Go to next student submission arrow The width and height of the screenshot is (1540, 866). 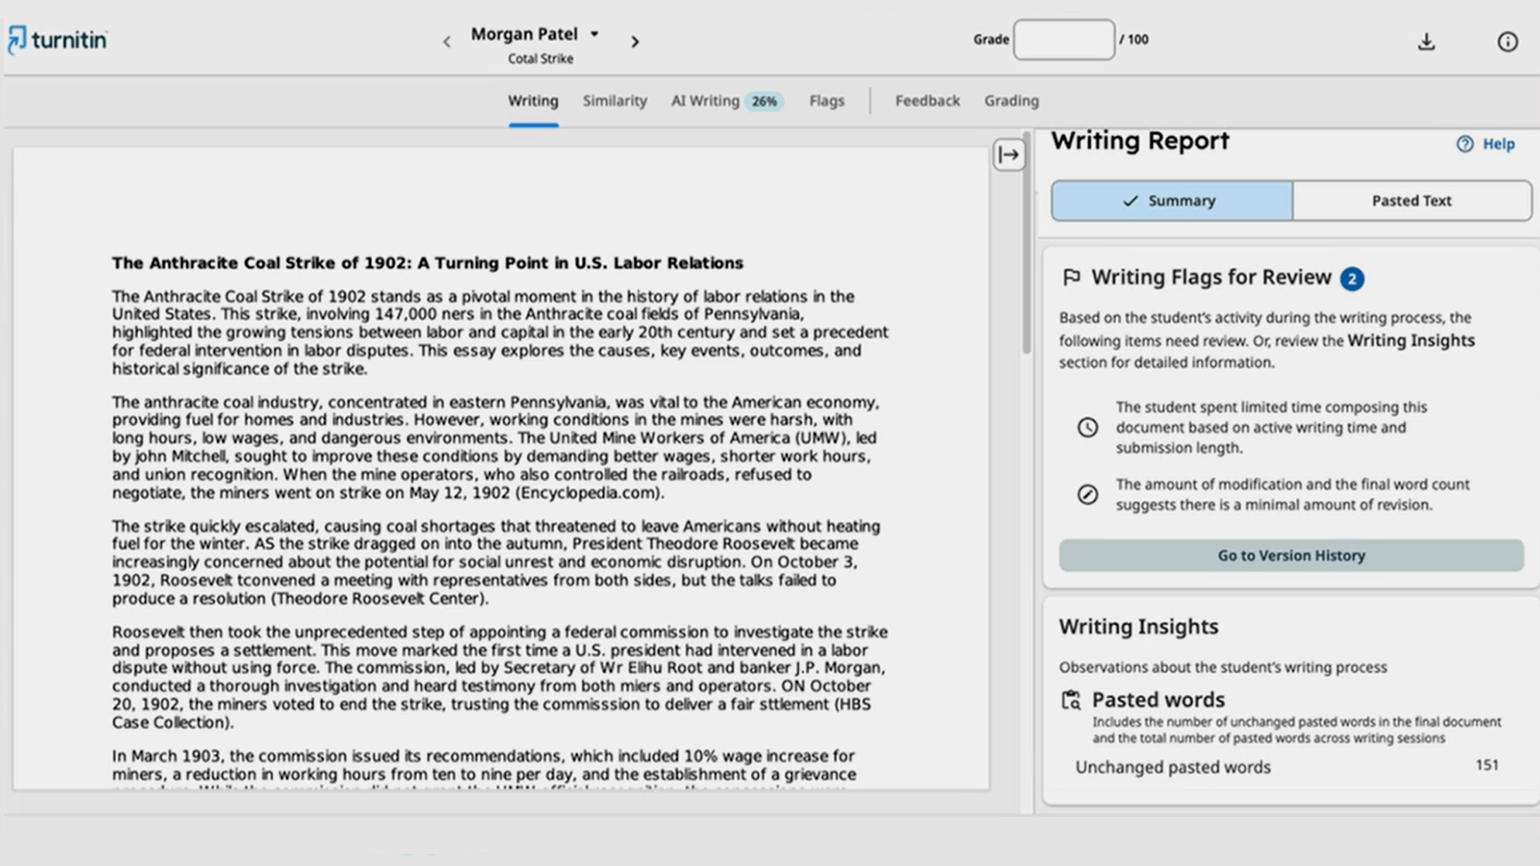[x=635, y=42]
